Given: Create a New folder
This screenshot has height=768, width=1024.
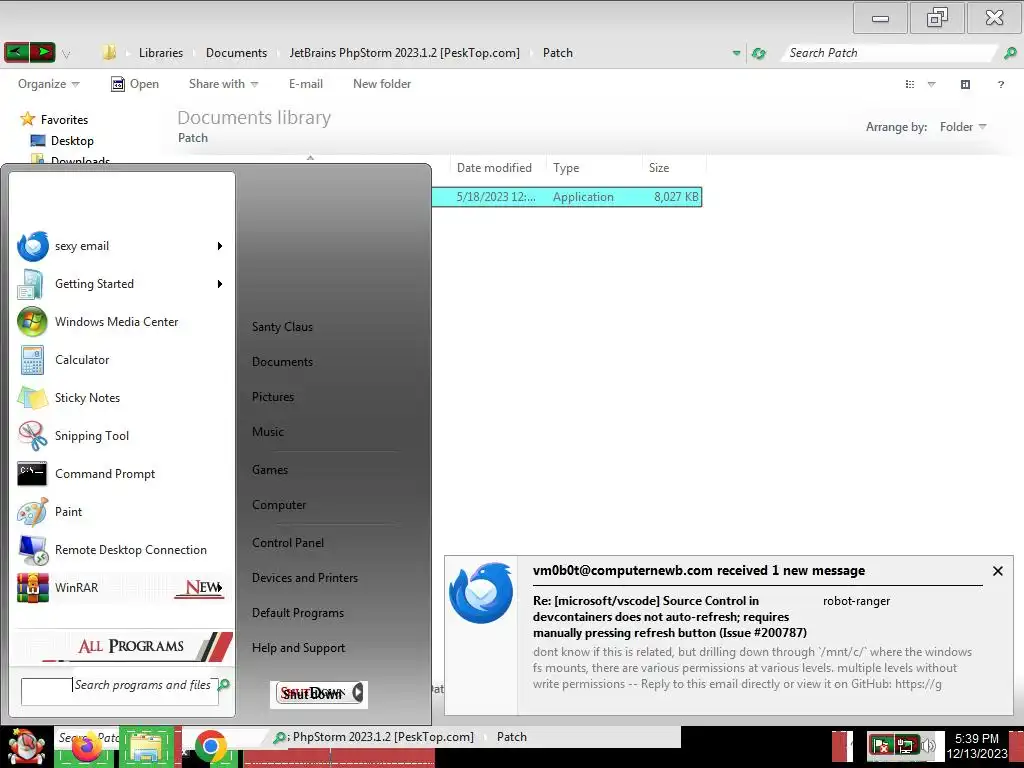Looking at the screenshot, I should click(382, 84).
